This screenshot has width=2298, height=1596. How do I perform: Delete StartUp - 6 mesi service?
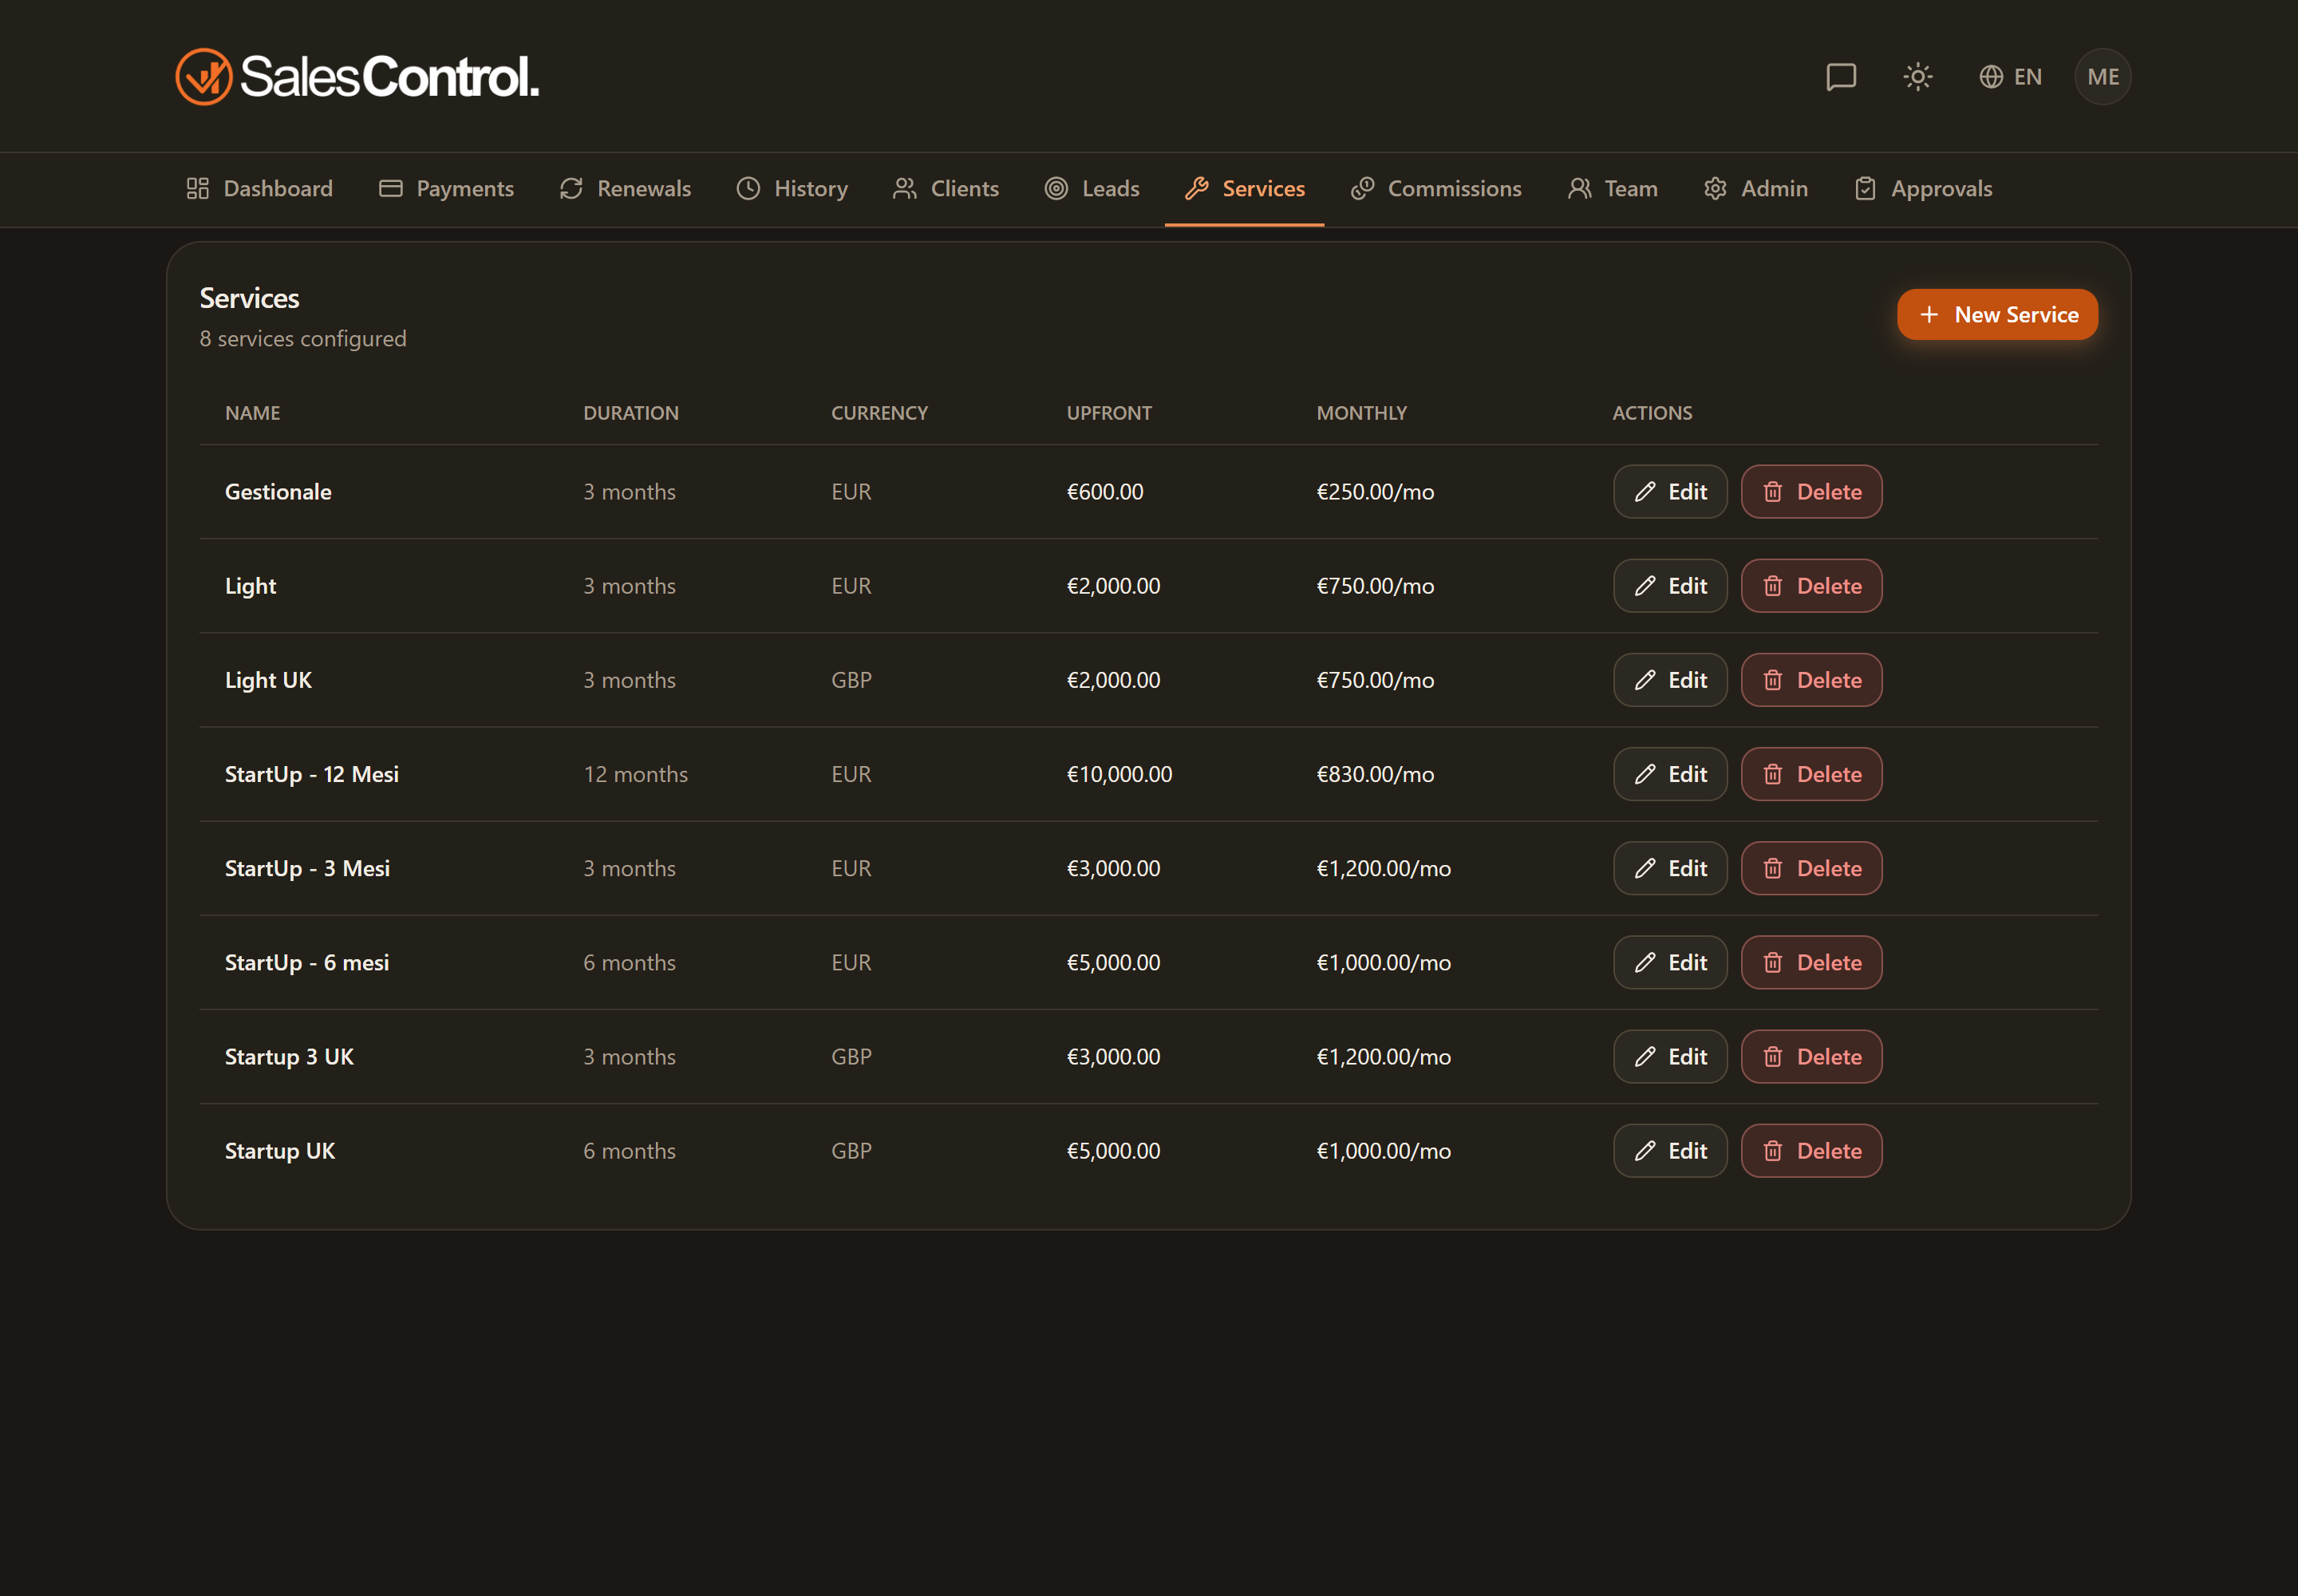click(1811, 962)
